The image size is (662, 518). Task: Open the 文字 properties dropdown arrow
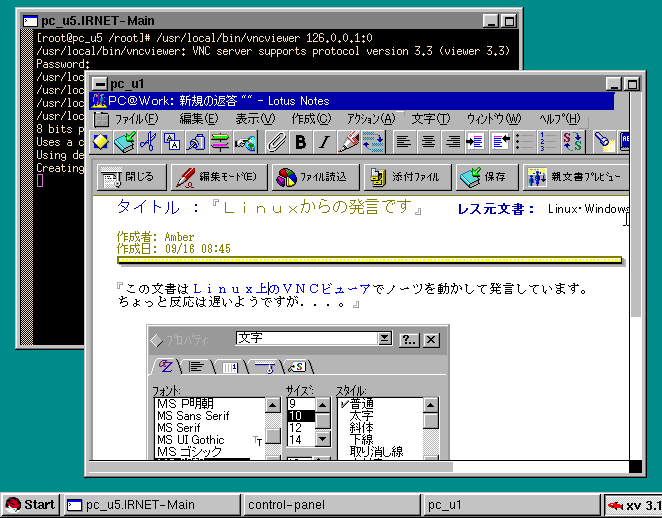tap(385, 339)
